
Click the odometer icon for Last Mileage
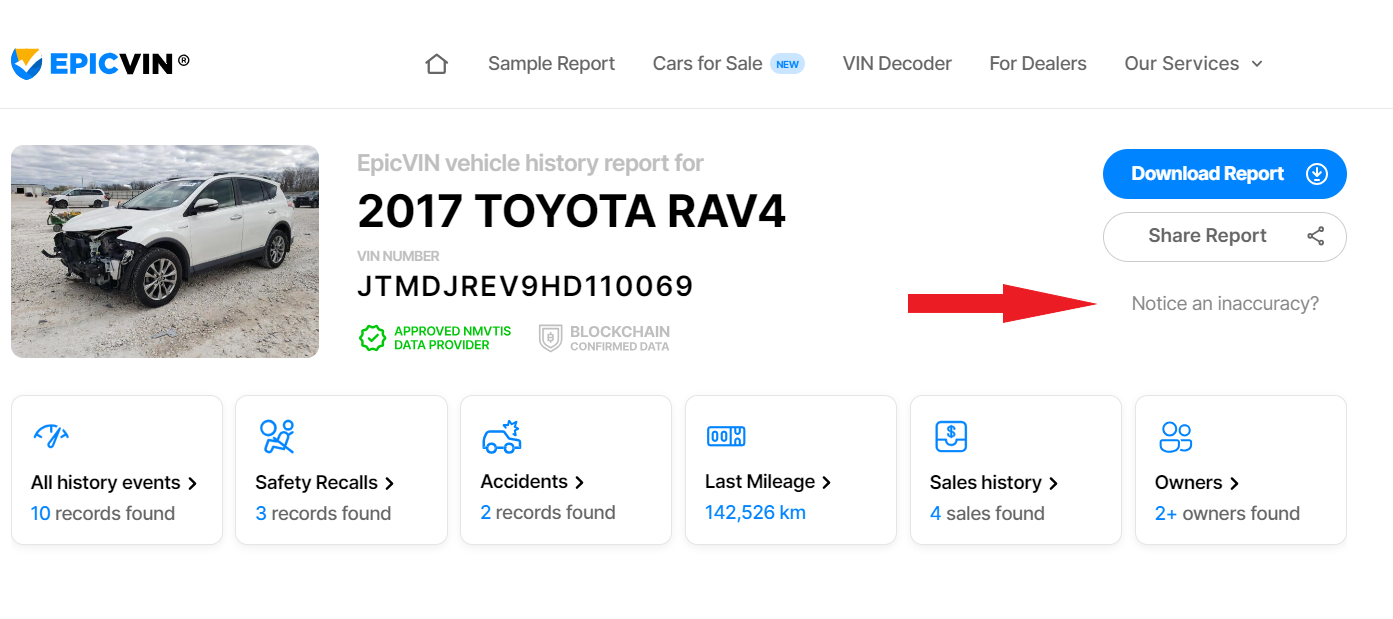726,436
